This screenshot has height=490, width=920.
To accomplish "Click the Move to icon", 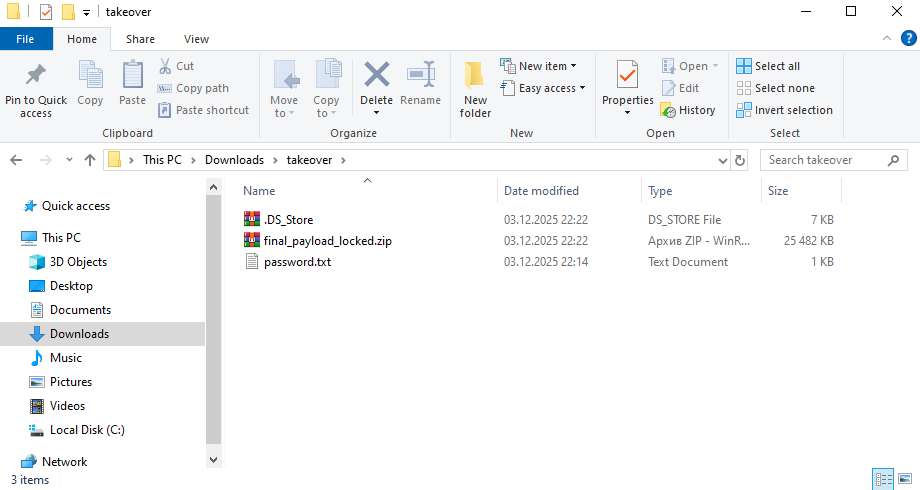I will click(286, 75).
